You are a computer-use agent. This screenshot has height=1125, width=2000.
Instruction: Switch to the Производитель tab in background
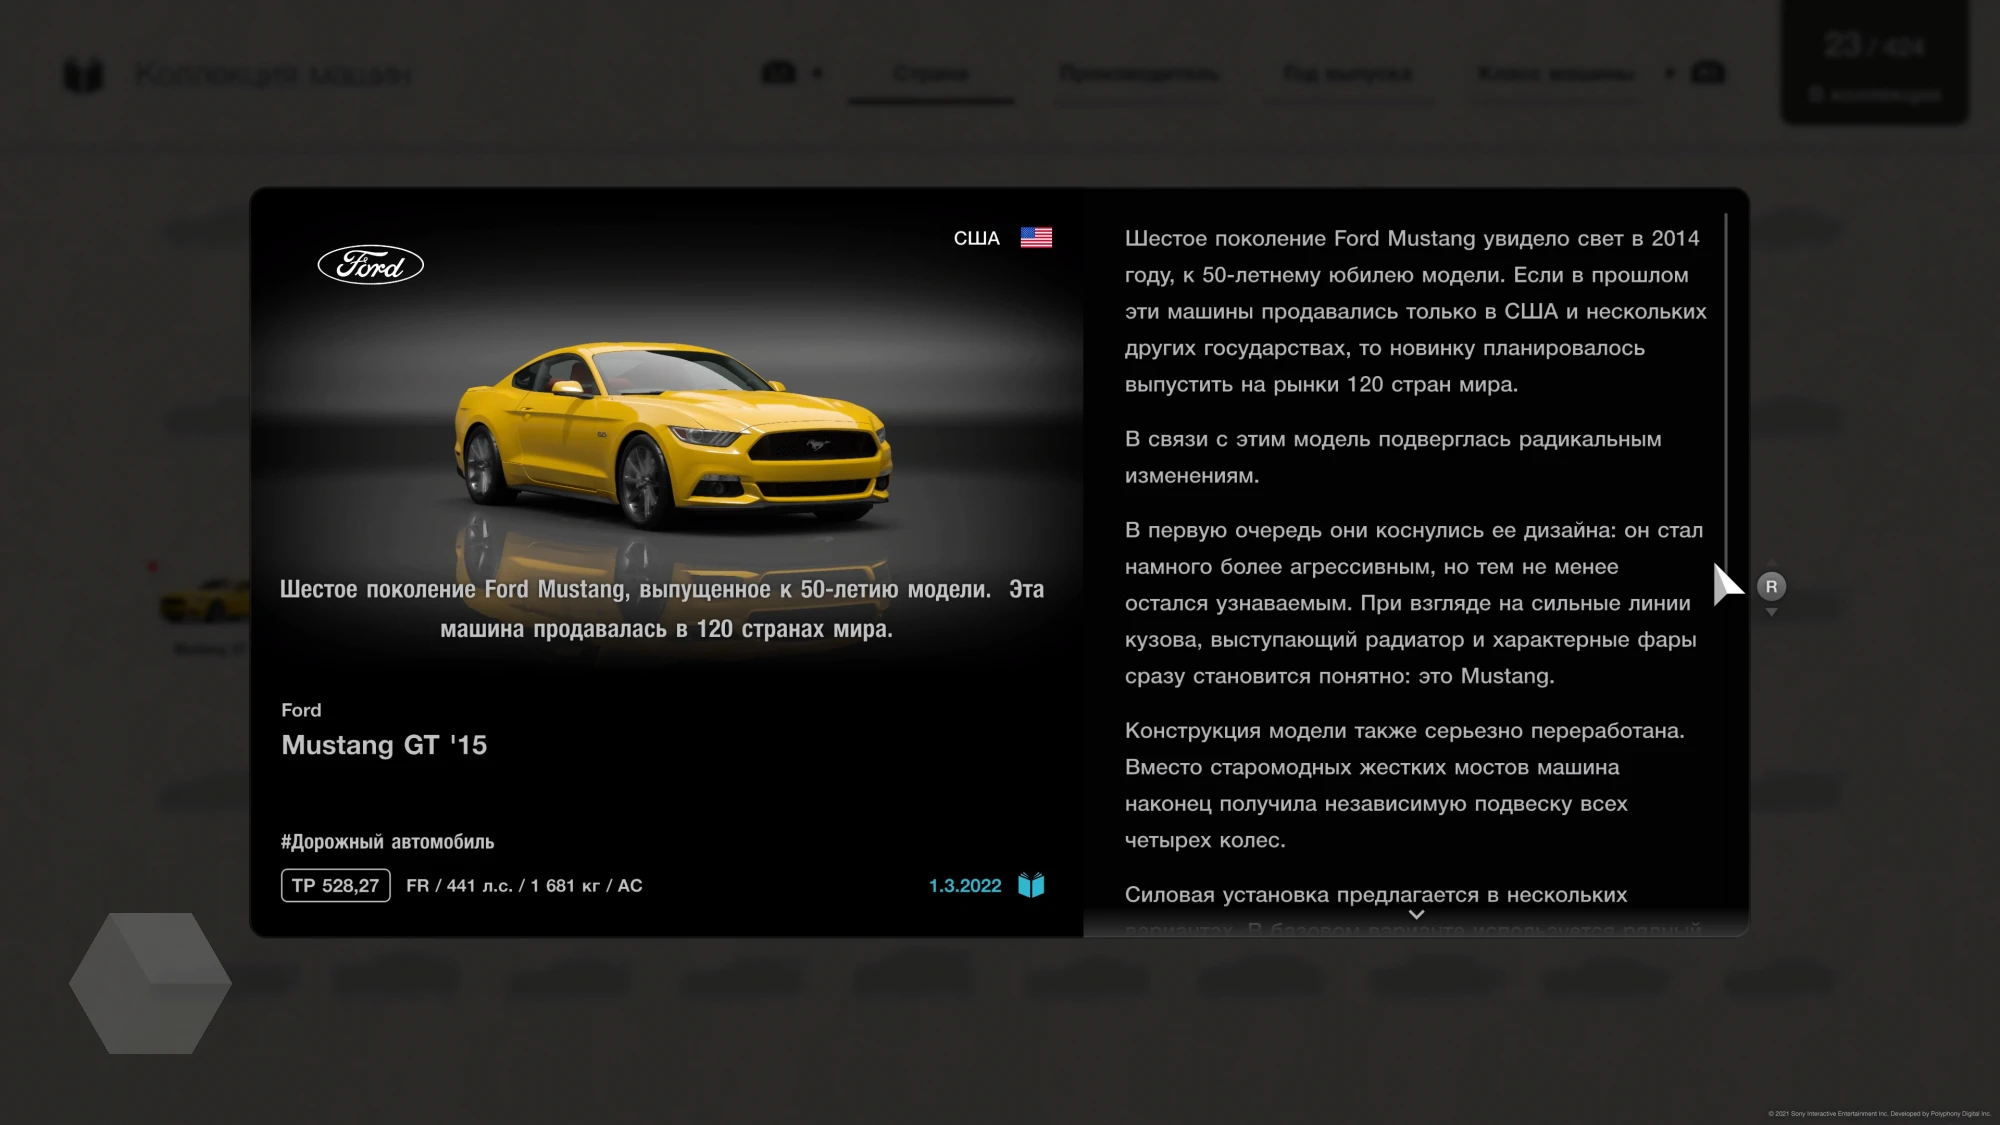click(x=1139, y=74)
